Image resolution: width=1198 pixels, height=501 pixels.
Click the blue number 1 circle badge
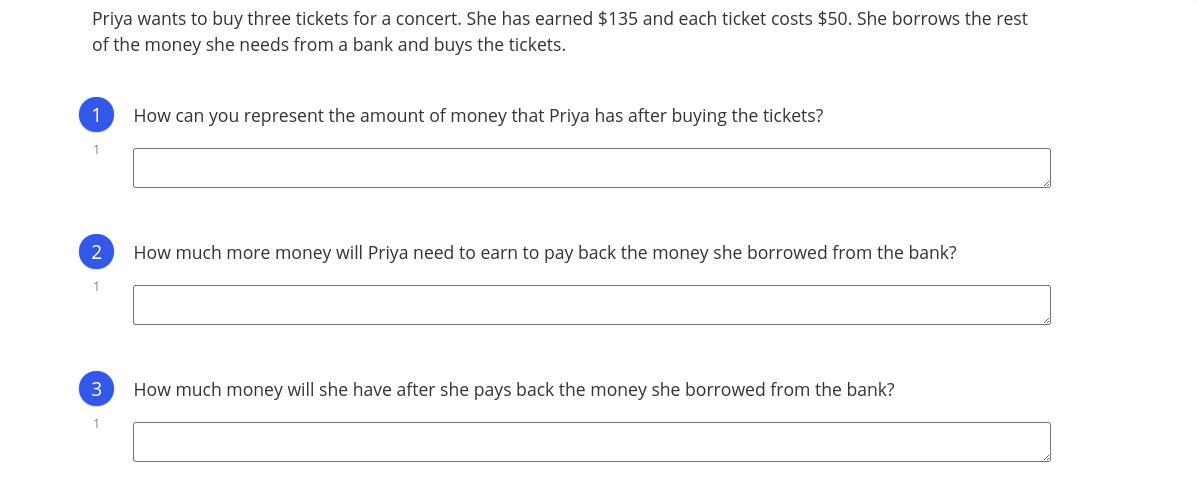(96, 115)
